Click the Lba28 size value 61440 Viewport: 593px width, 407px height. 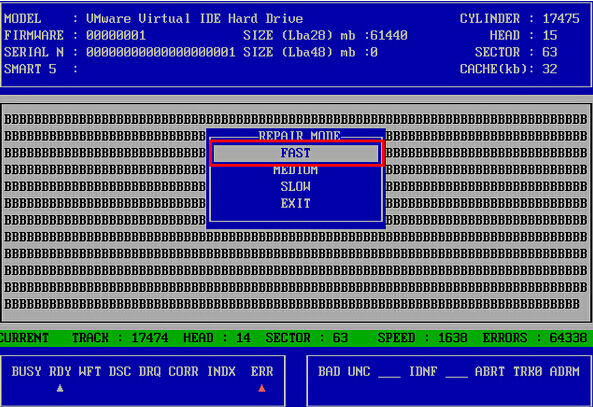click(x=389, y=36)
